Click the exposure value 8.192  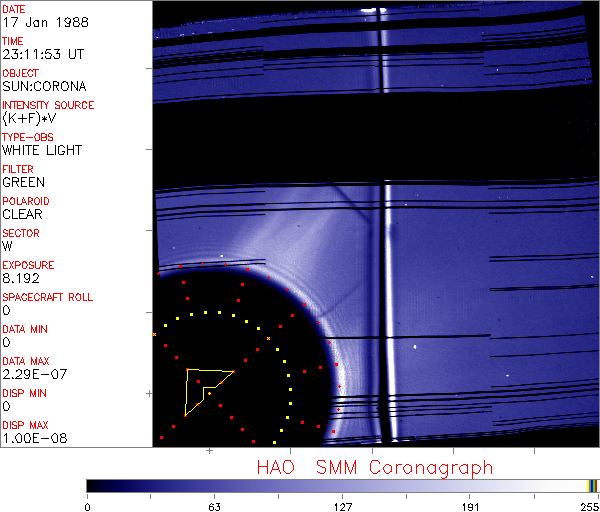click(21, 278)
